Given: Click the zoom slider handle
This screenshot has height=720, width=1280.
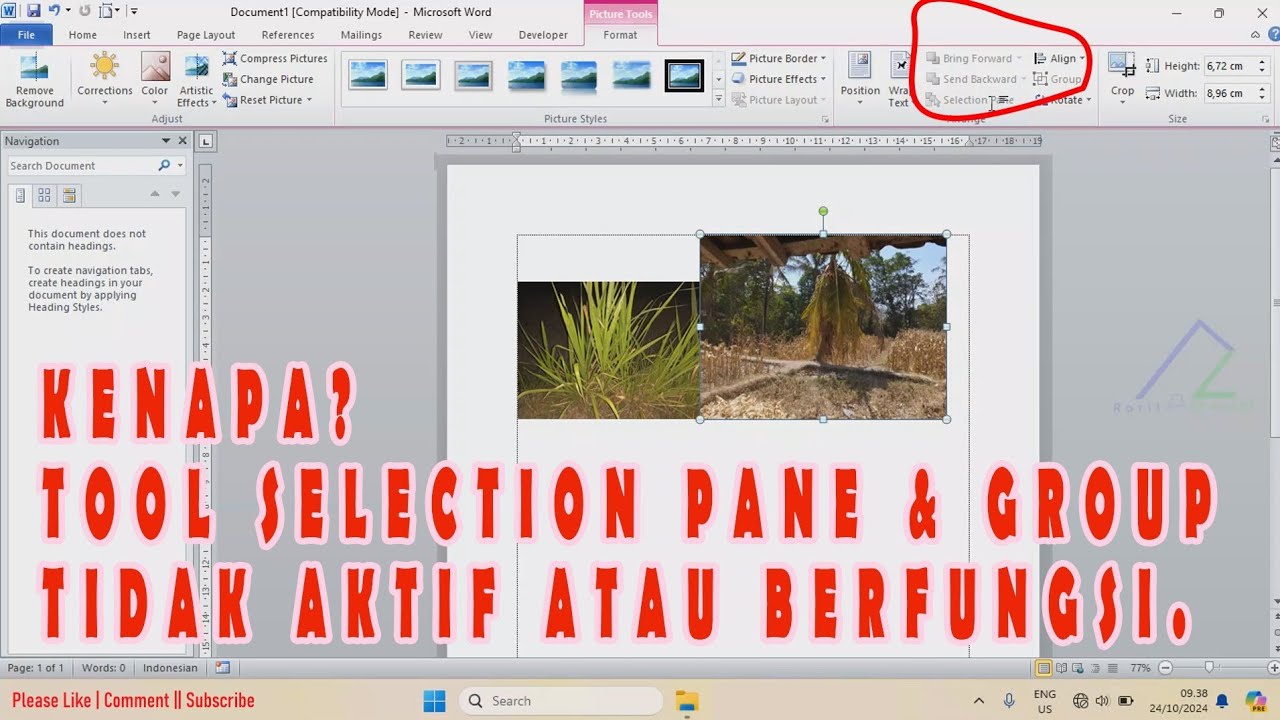Looking at the screenshot, I should 1209,668.
